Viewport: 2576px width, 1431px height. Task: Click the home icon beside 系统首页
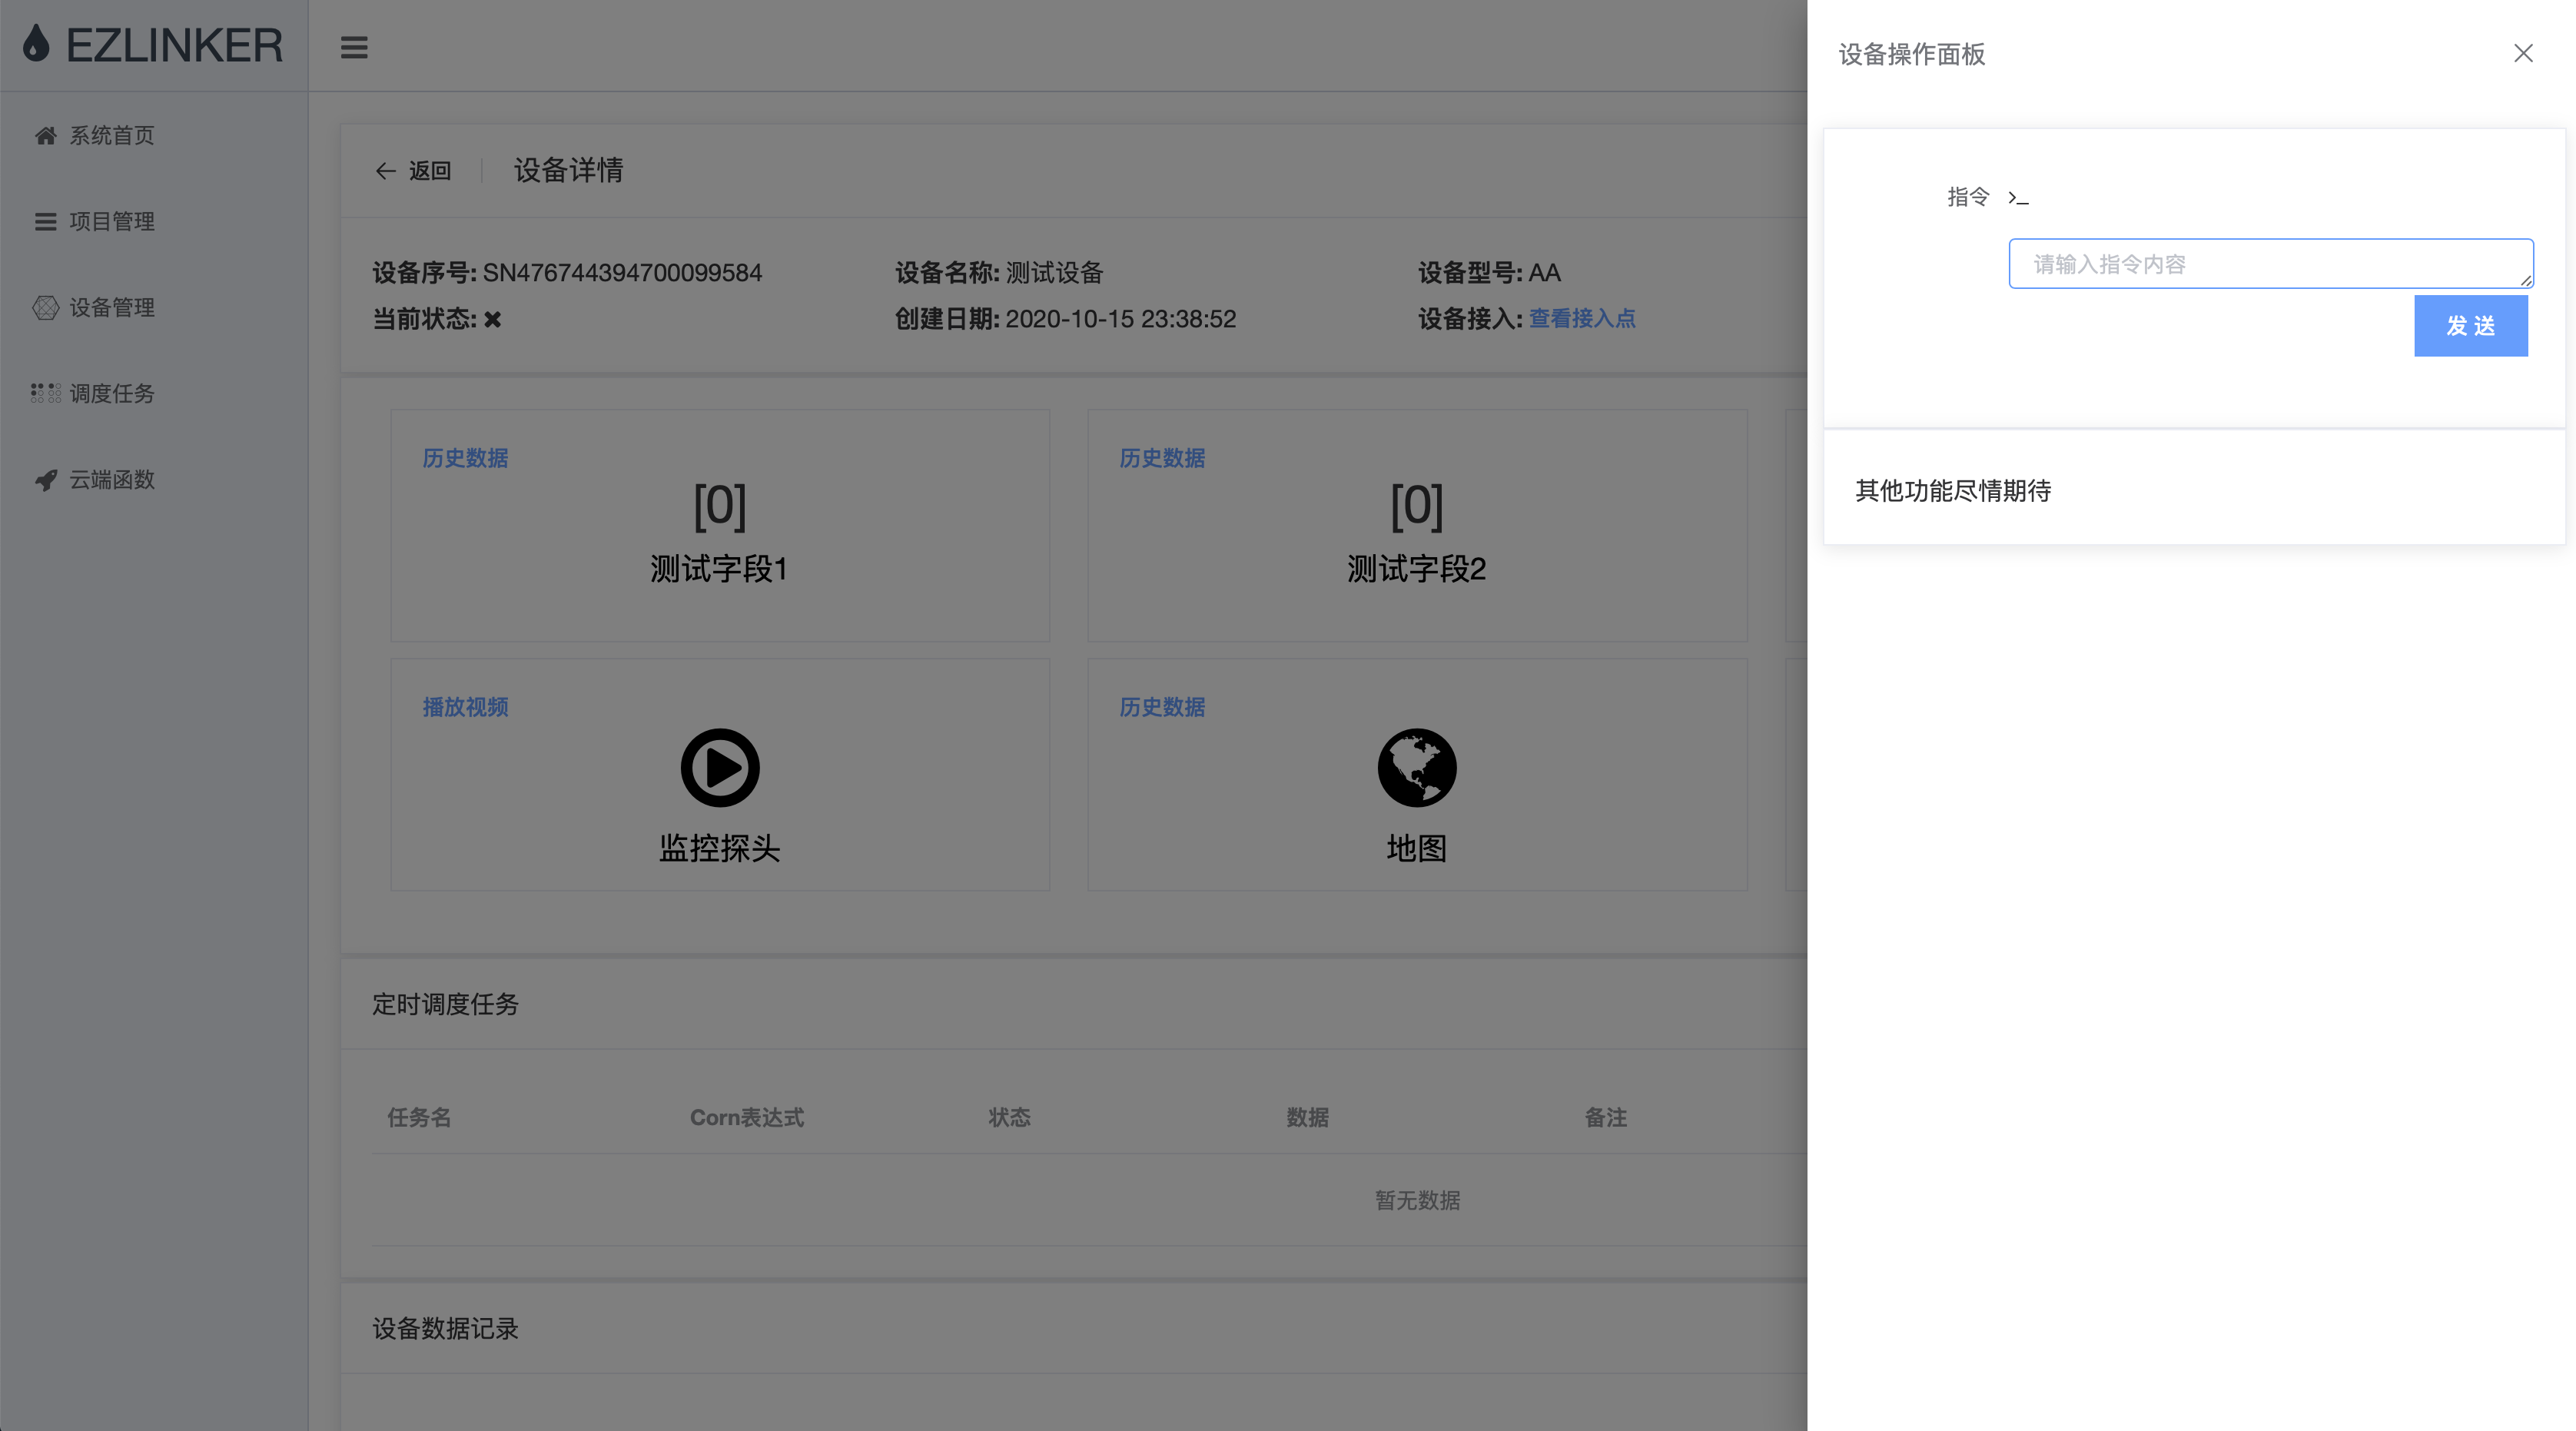pyautogui.click(x=45, y=135)
